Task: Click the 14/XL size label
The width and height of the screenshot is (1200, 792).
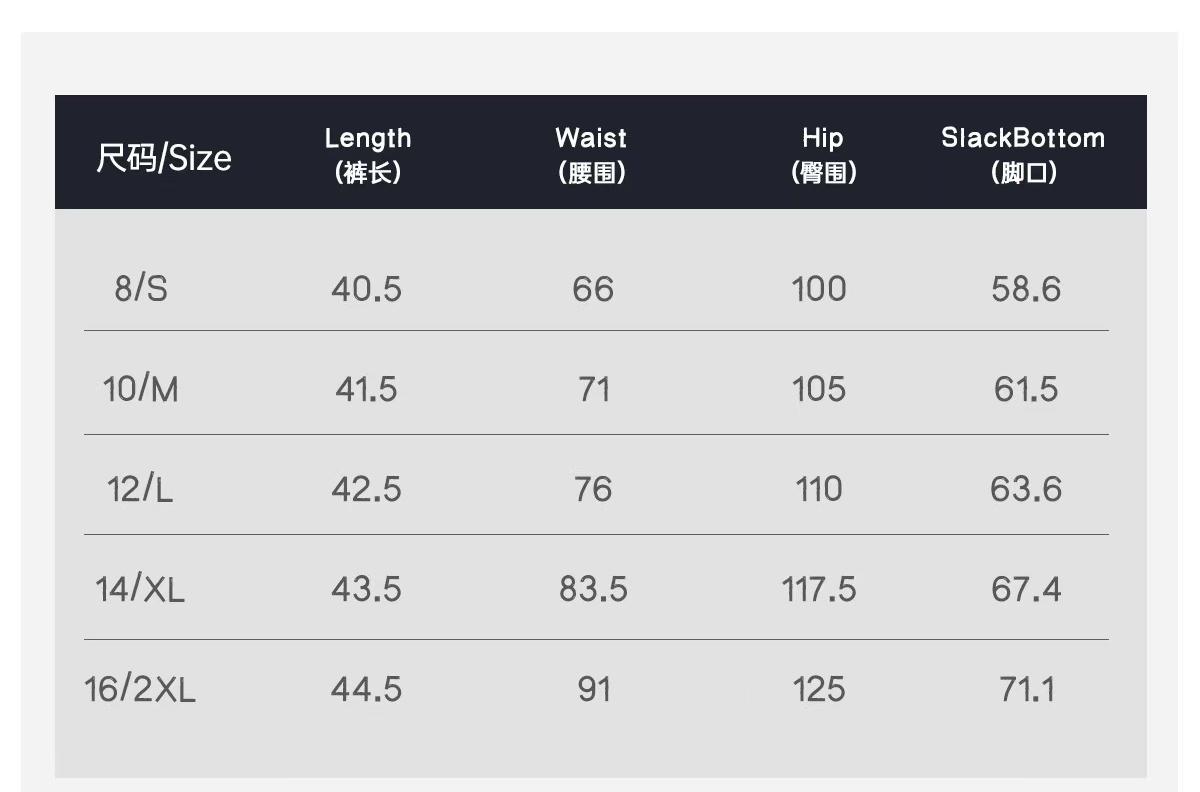Action: [x=141, y=589]
